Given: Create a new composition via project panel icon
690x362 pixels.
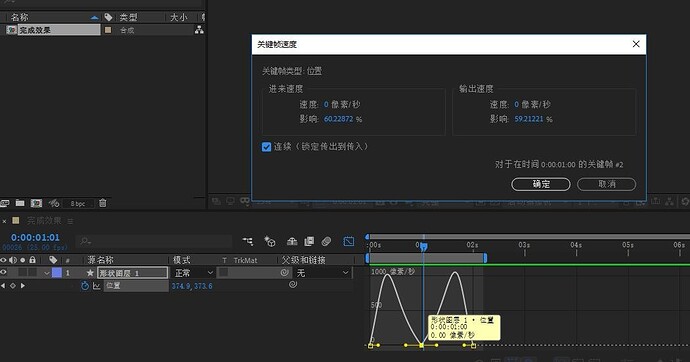Looking at the screenshot, I should tap(36, 203).
